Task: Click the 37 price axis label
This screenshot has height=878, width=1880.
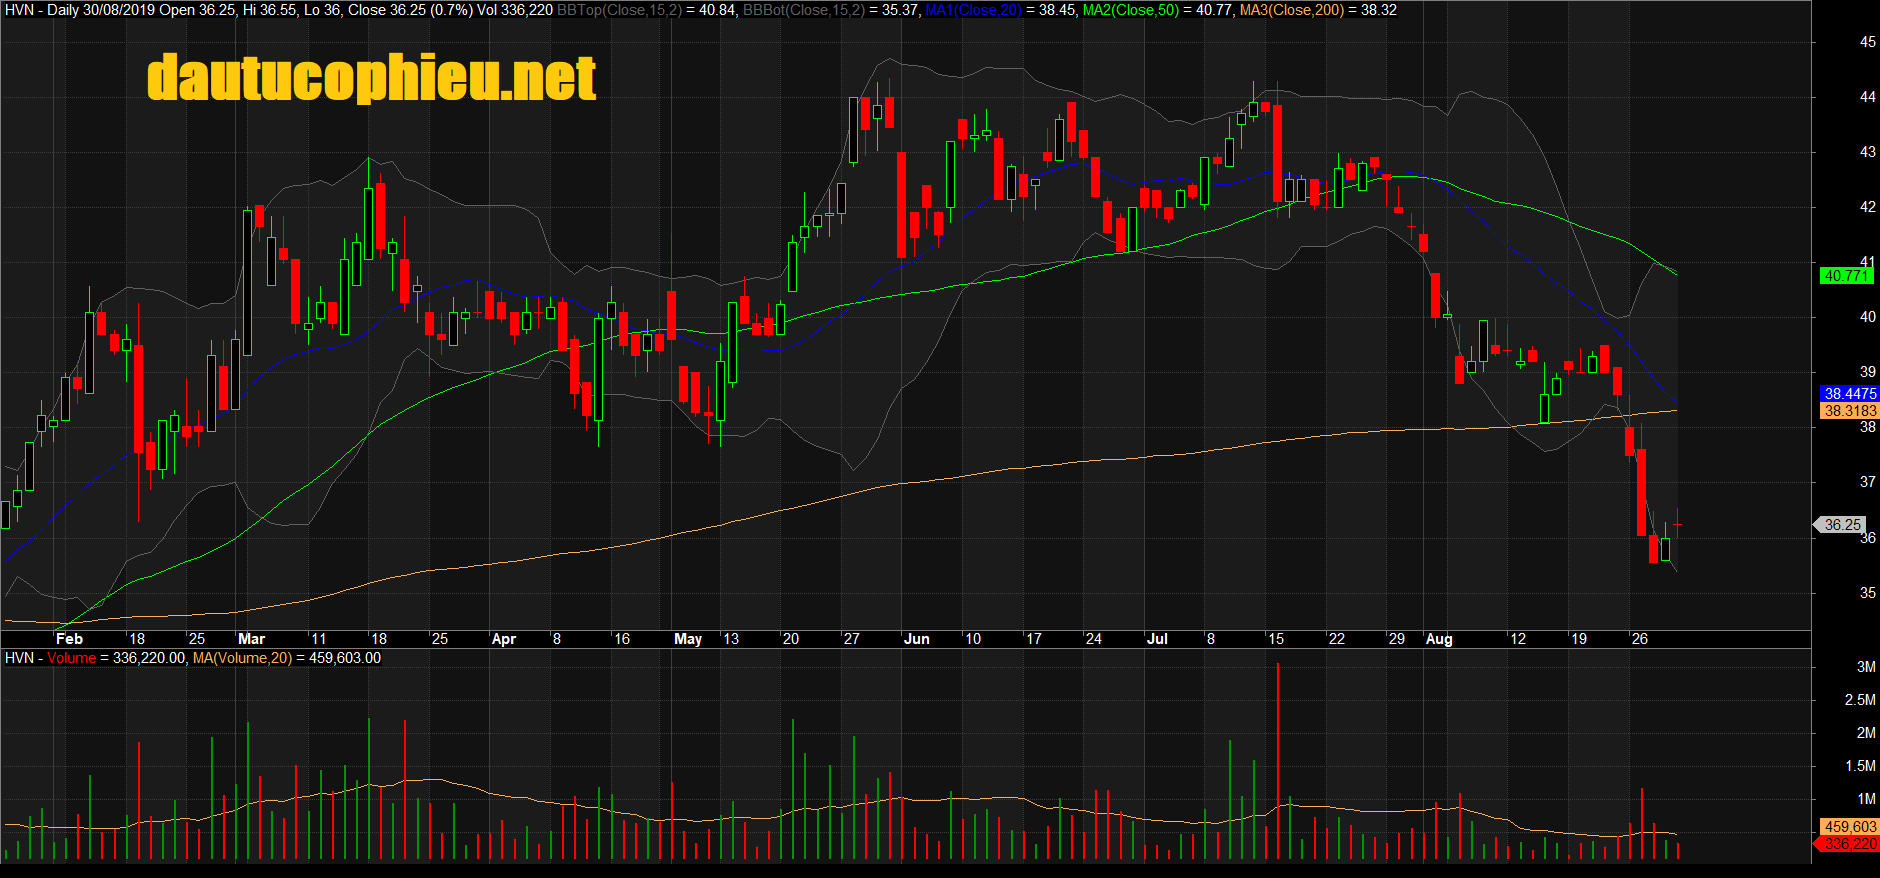Action: 1868,482
